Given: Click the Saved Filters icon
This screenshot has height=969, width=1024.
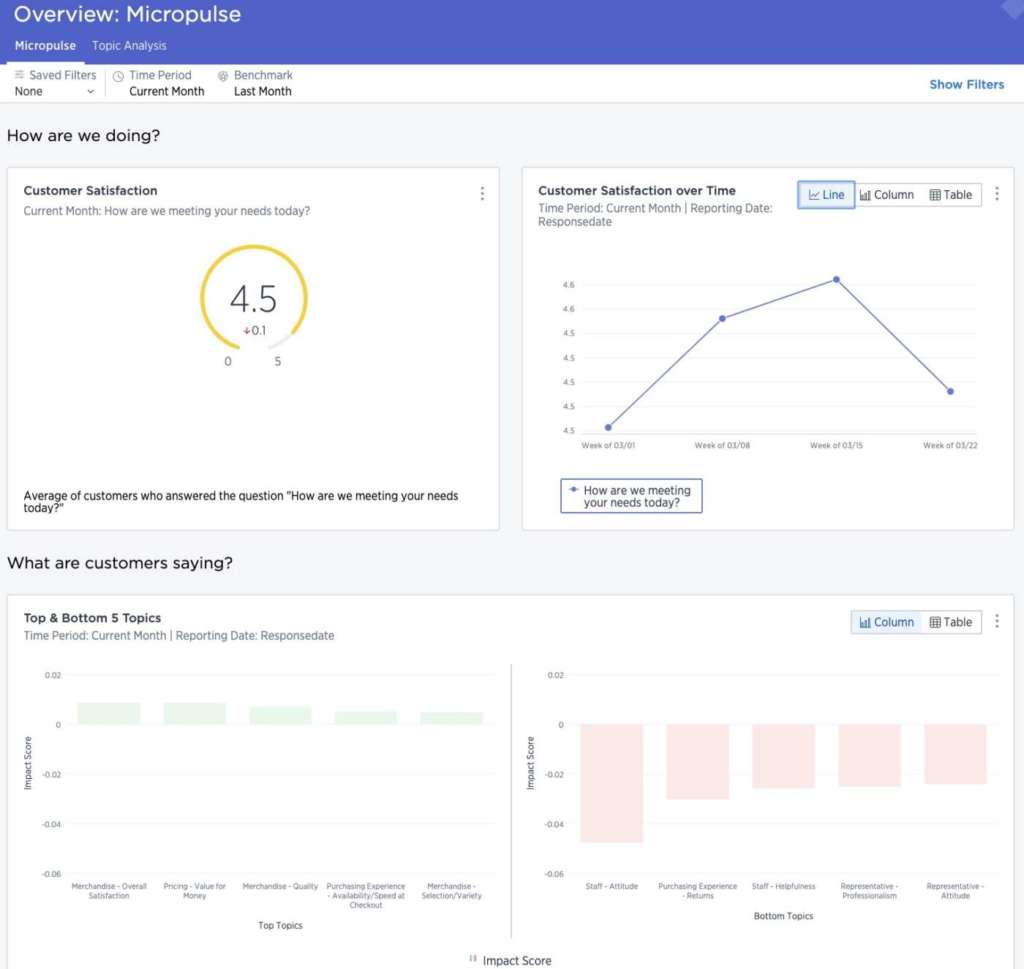Looking at the screenshot, I should 19,75.
